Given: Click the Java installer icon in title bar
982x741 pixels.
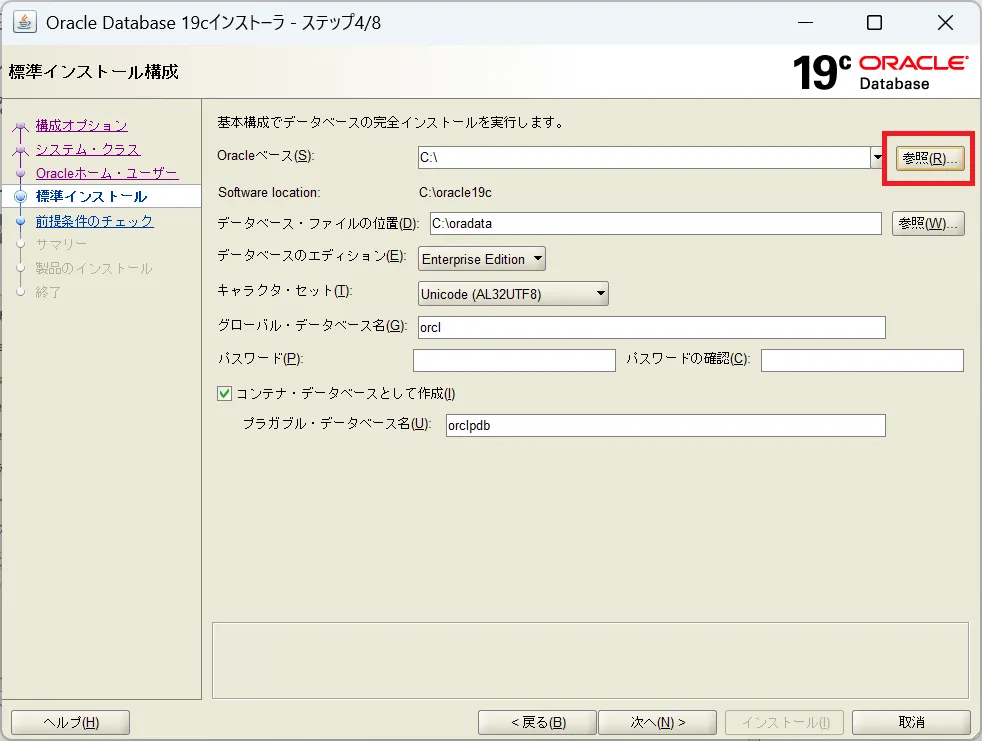Looking at the screenshot, I should [x=24, y=22].
